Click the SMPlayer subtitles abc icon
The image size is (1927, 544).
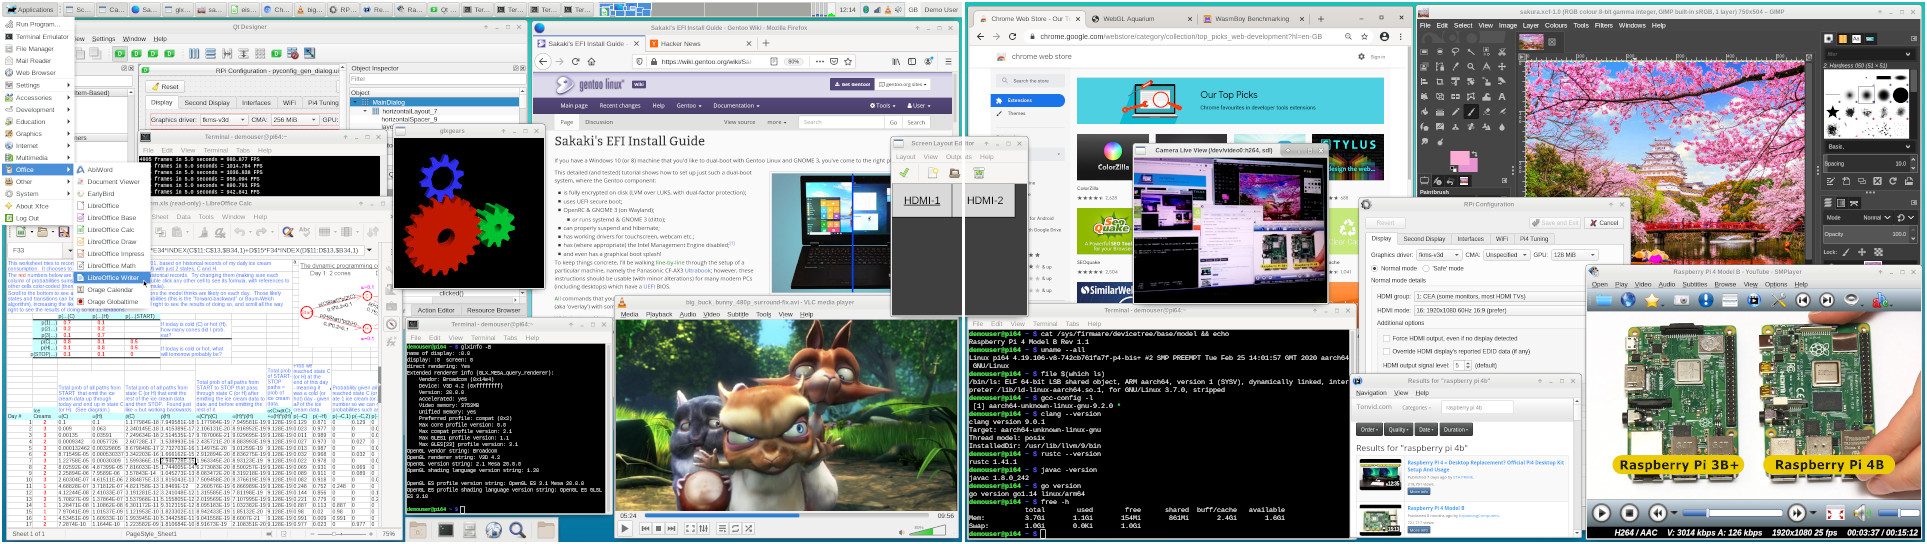point(1880,300)
